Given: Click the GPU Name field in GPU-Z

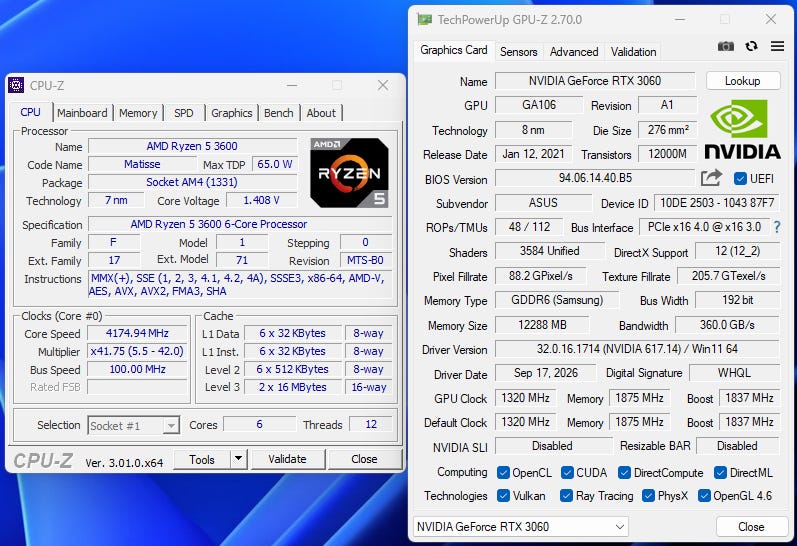Looking at the screenshot, I should (595, 81).
